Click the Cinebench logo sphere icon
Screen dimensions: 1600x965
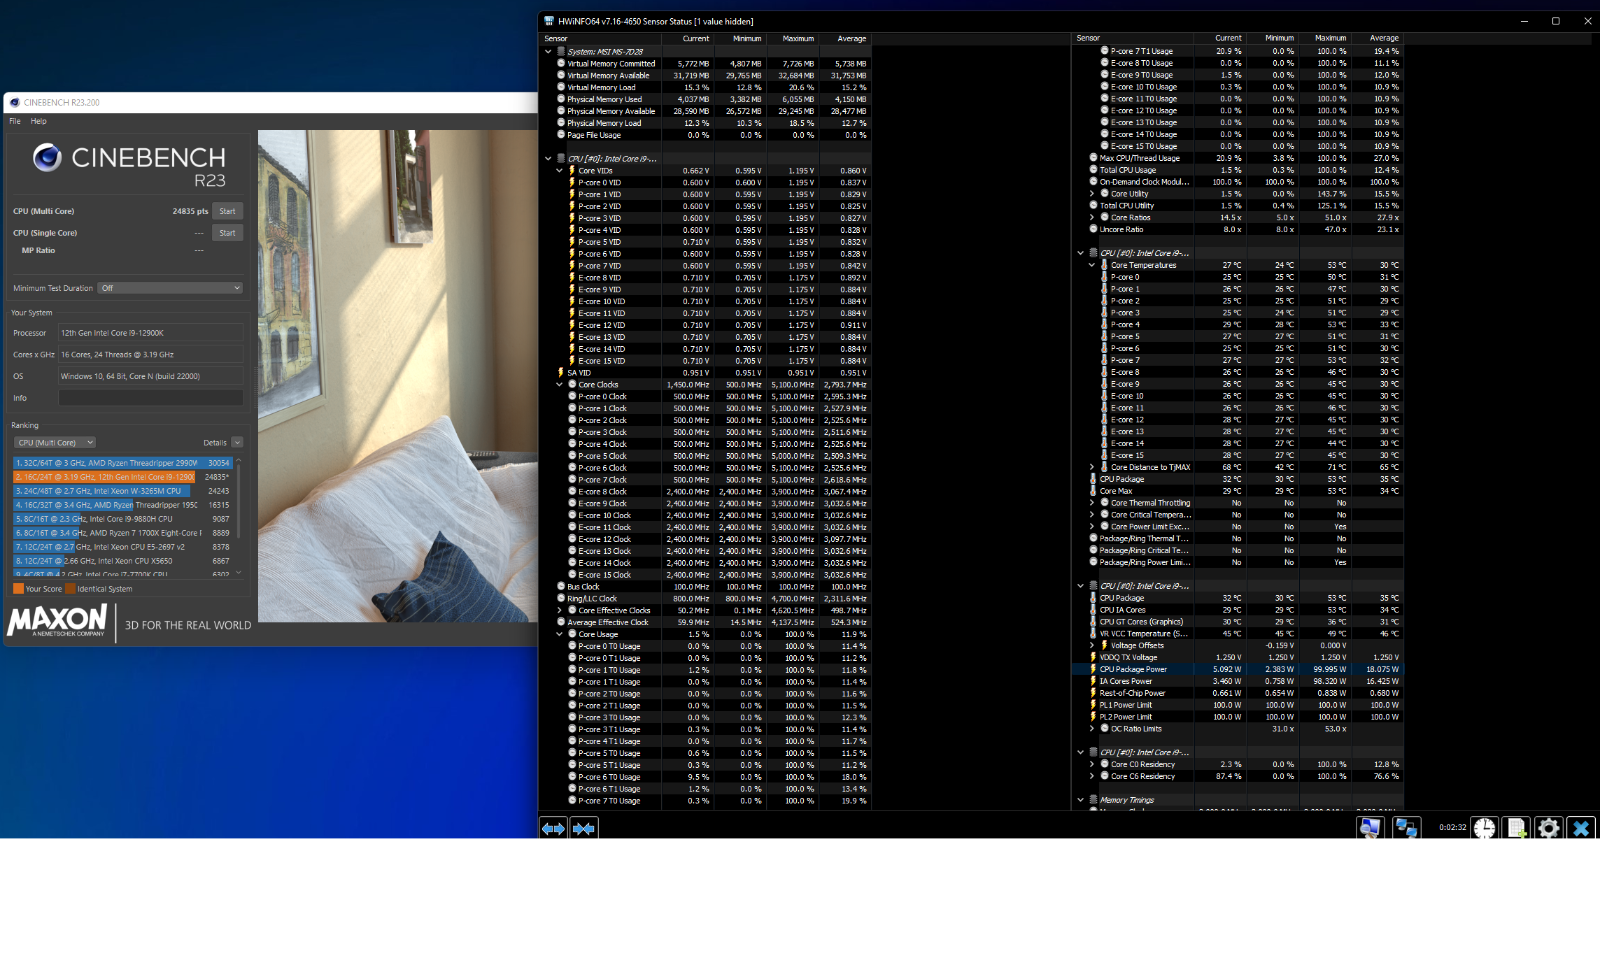point(47,157)
